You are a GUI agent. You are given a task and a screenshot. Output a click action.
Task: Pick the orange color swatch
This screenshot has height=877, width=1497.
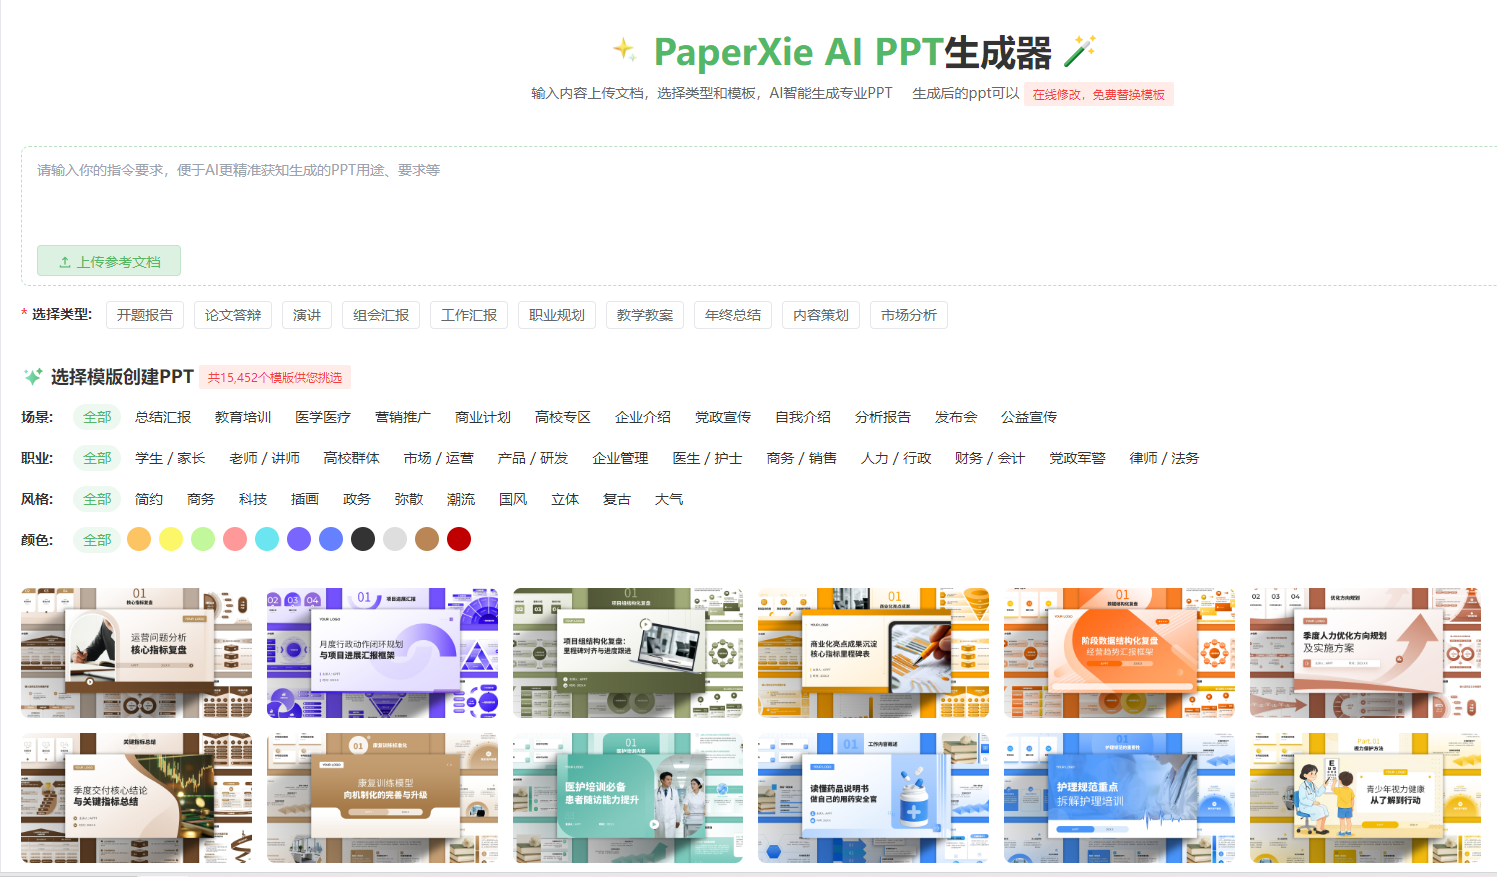[x=139, y=539]
